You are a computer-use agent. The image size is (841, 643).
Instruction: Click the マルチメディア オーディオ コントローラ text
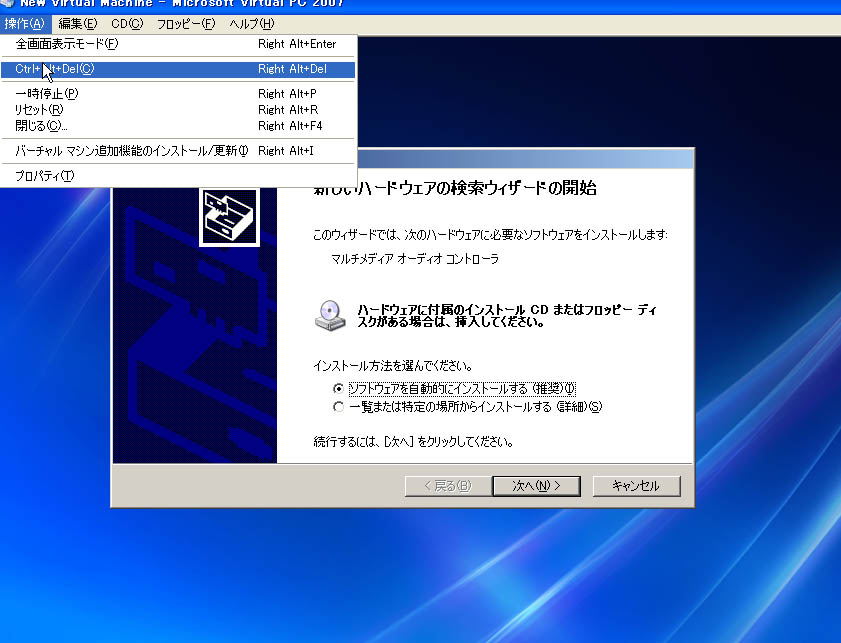[415, 259]
